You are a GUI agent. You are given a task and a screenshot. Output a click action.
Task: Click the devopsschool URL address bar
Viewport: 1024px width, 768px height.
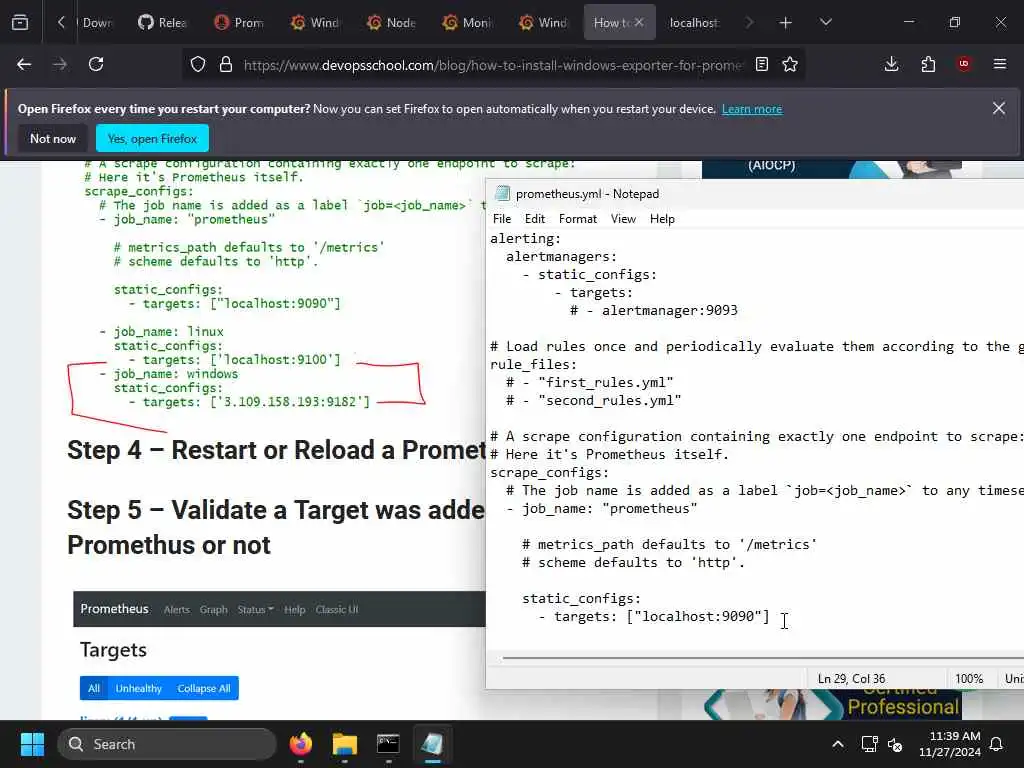(493, 65)
